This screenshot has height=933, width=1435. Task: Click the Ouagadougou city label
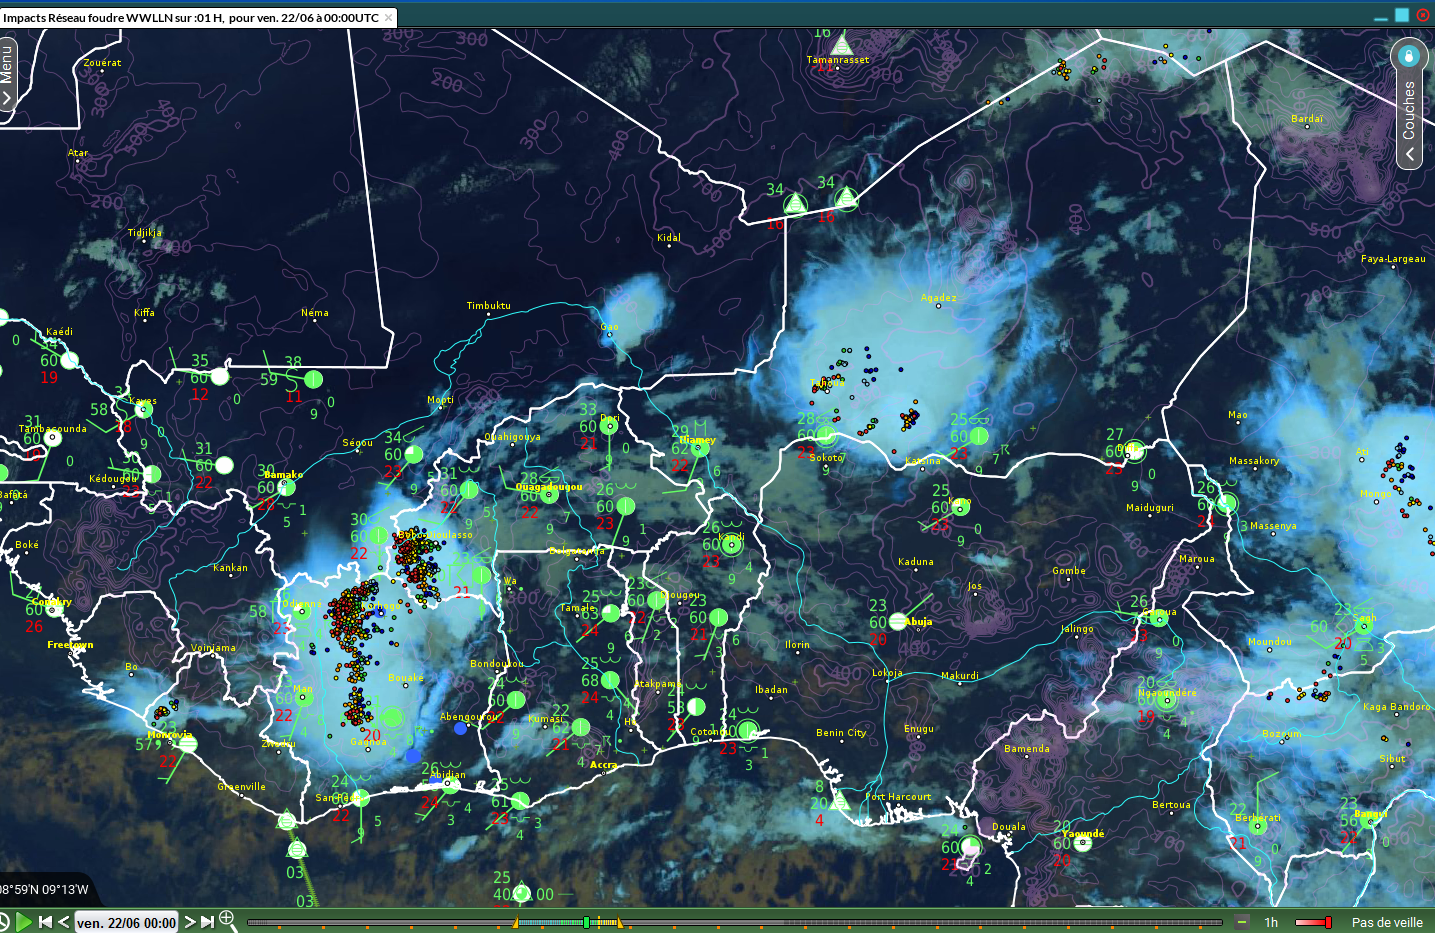[549, 487]
